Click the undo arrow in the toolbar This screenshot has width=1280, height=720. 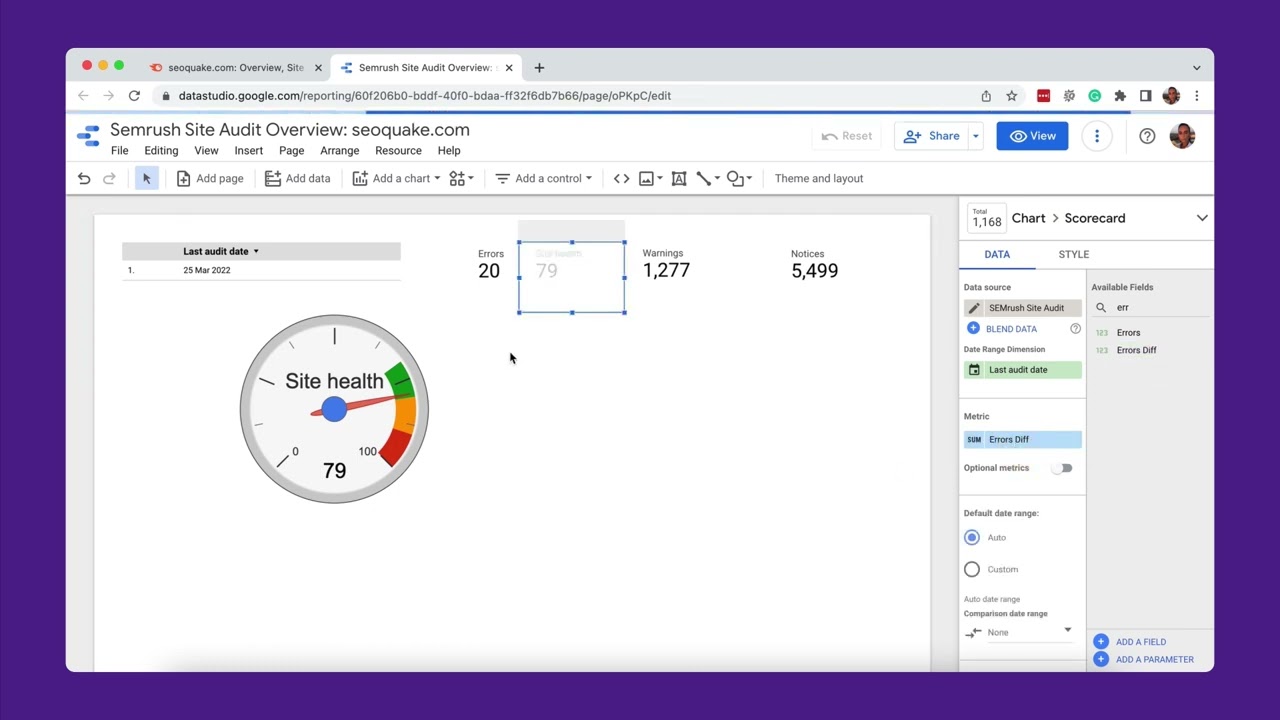(x=84, y=178)
